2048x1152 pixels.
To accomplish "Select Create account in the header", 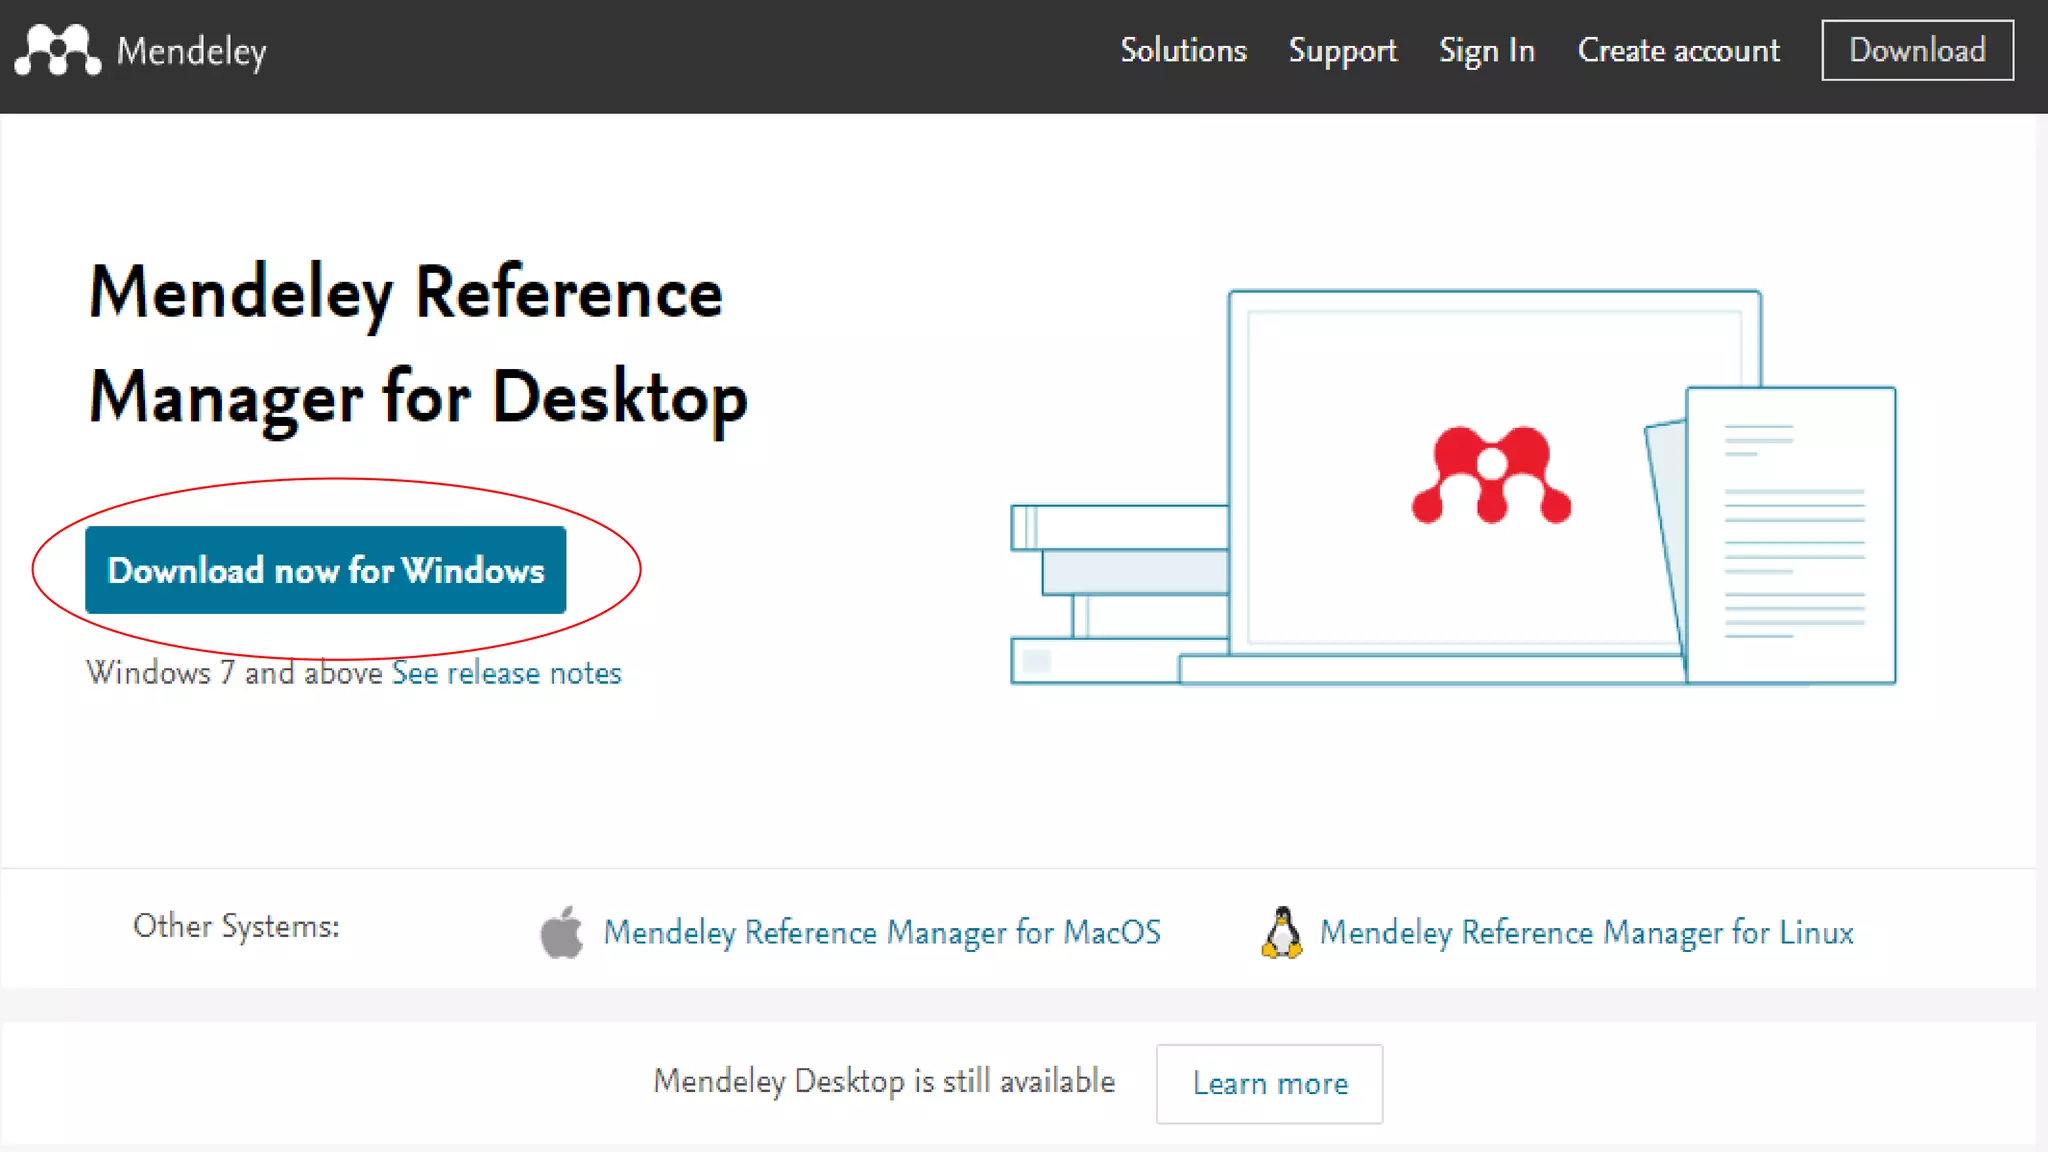I will click(x=1678, y=50).
